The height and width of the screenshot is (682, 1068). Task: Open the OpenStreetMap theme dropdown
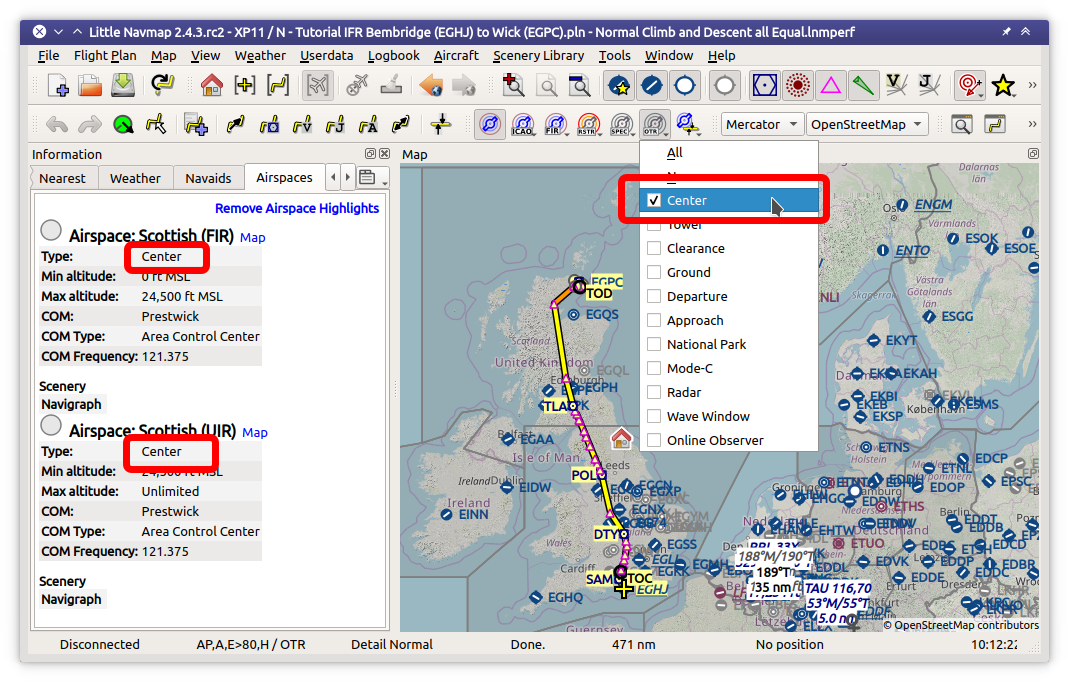click(x=866, y=125)
